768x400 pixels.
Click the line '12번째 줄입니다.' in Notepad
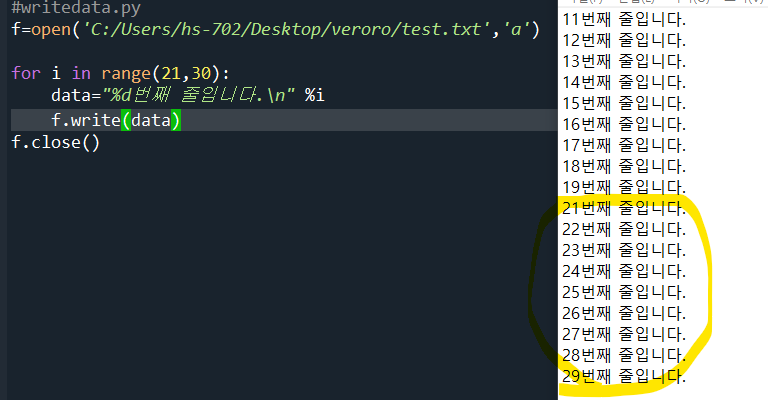click(x=624, y=41)
